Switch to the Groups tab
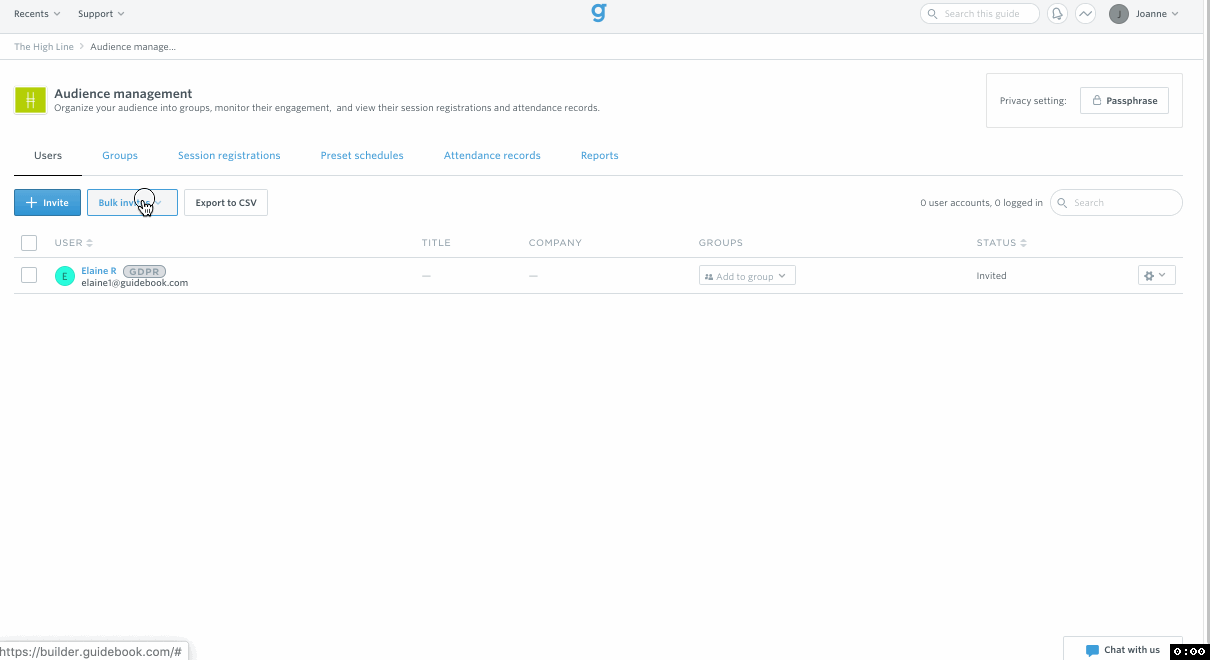Viewport: 1210px width, 660px height. click(x=119, y=155)
